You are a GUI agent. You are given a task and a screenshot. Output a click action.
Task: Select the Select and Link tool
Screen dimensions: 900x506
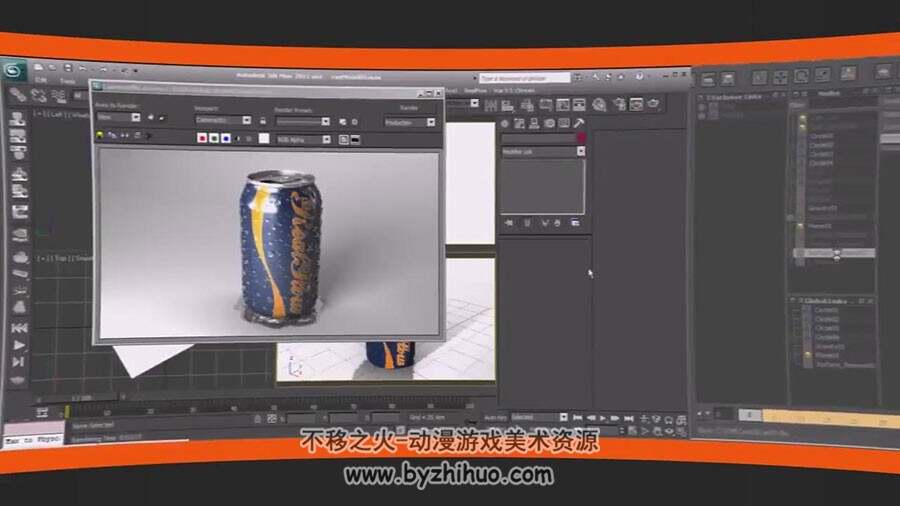pyautogui.click(x=16, y=94)
